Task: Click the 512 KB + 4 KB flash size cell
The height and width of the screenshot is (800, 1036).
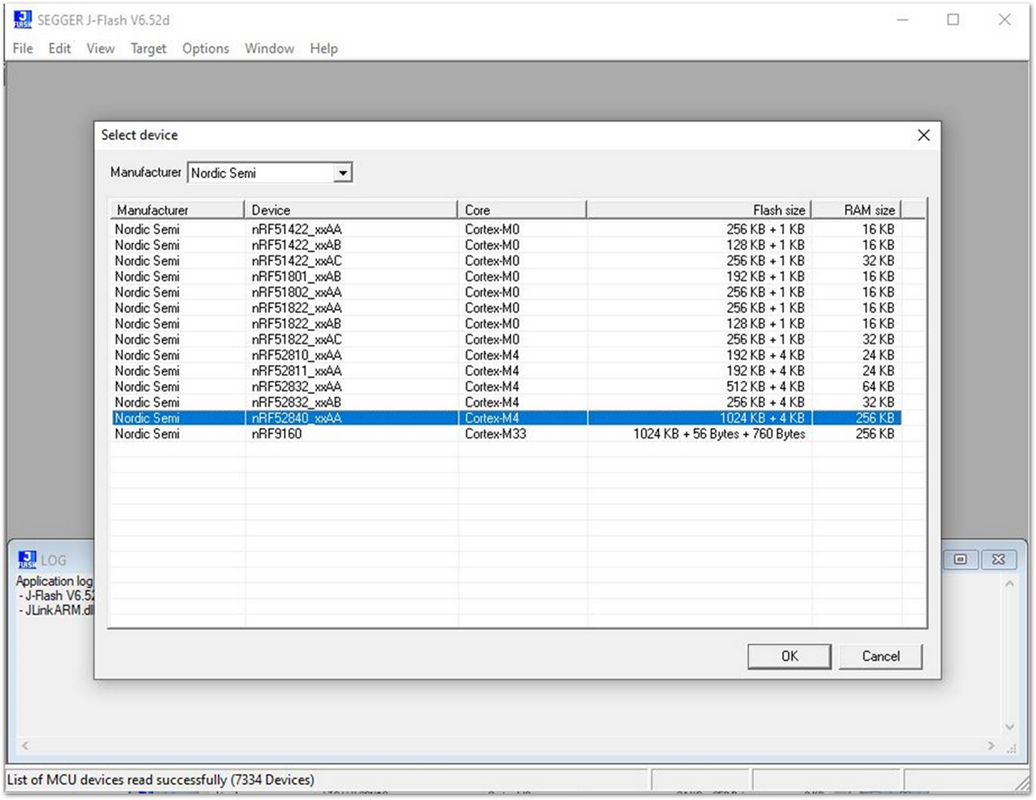Action: [766, 387]
